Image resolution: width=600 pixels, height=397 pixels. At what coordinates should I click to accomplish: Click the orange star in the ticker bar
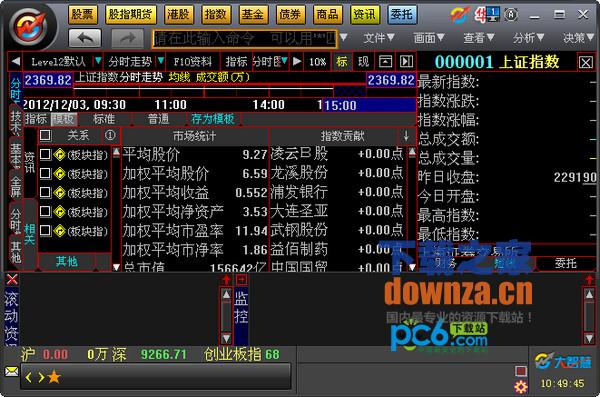[x=54, y=377]
